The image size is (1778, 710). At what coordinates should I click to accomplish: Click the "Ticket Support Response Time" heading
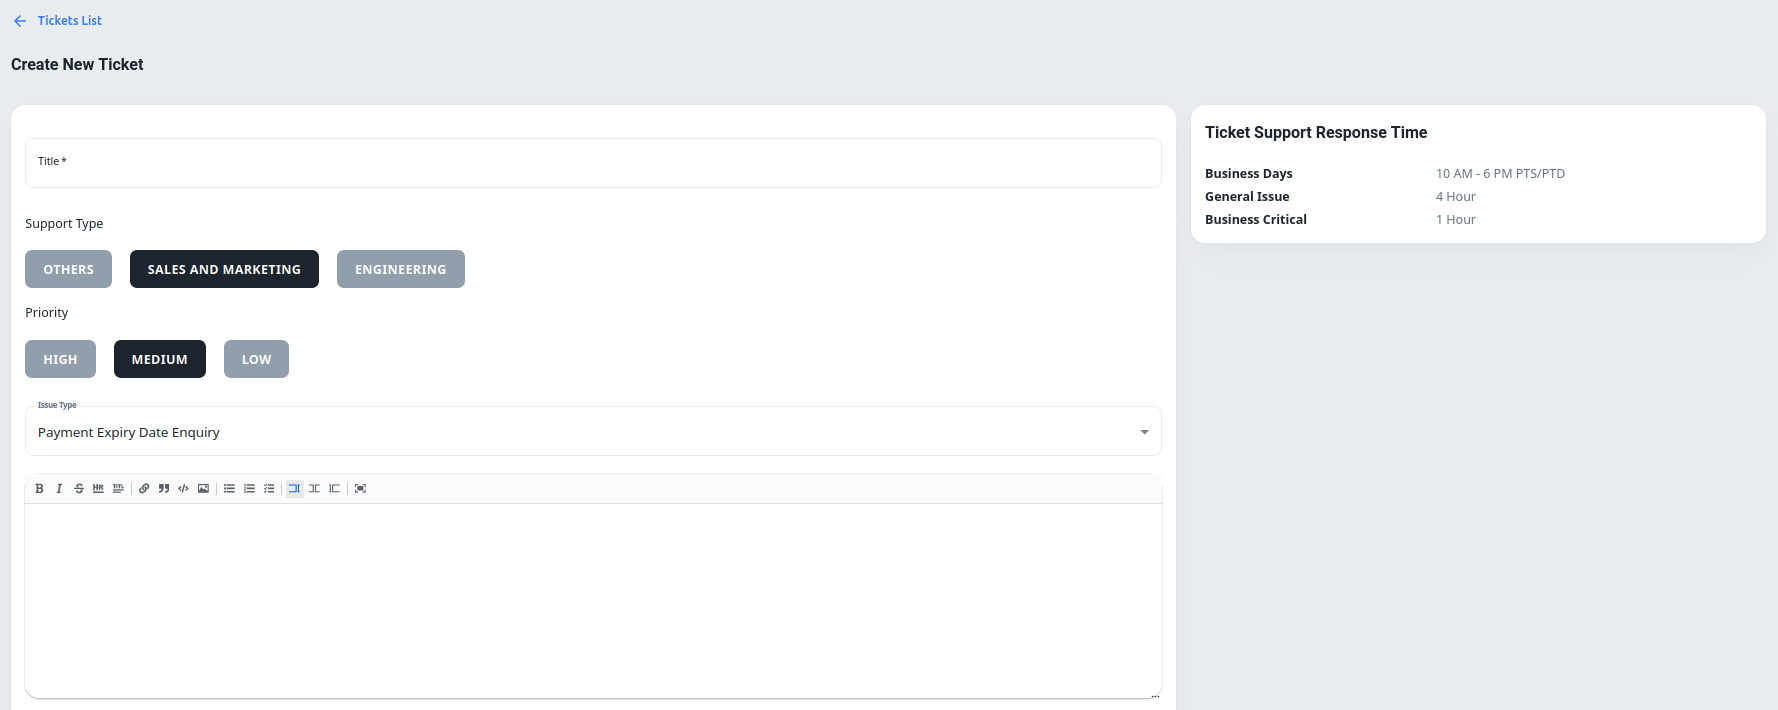pyautogui.click(x=1316, y=133)
